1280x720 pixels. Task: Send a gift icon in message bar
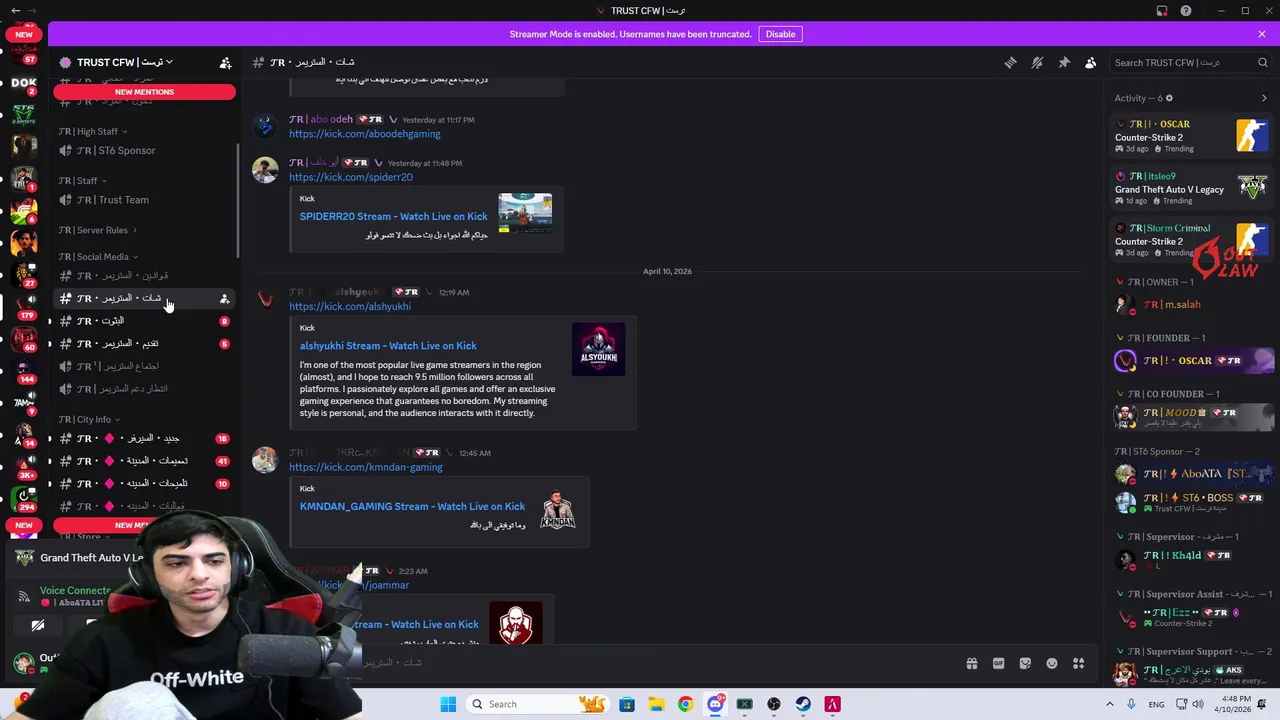(x=971, y=663)
